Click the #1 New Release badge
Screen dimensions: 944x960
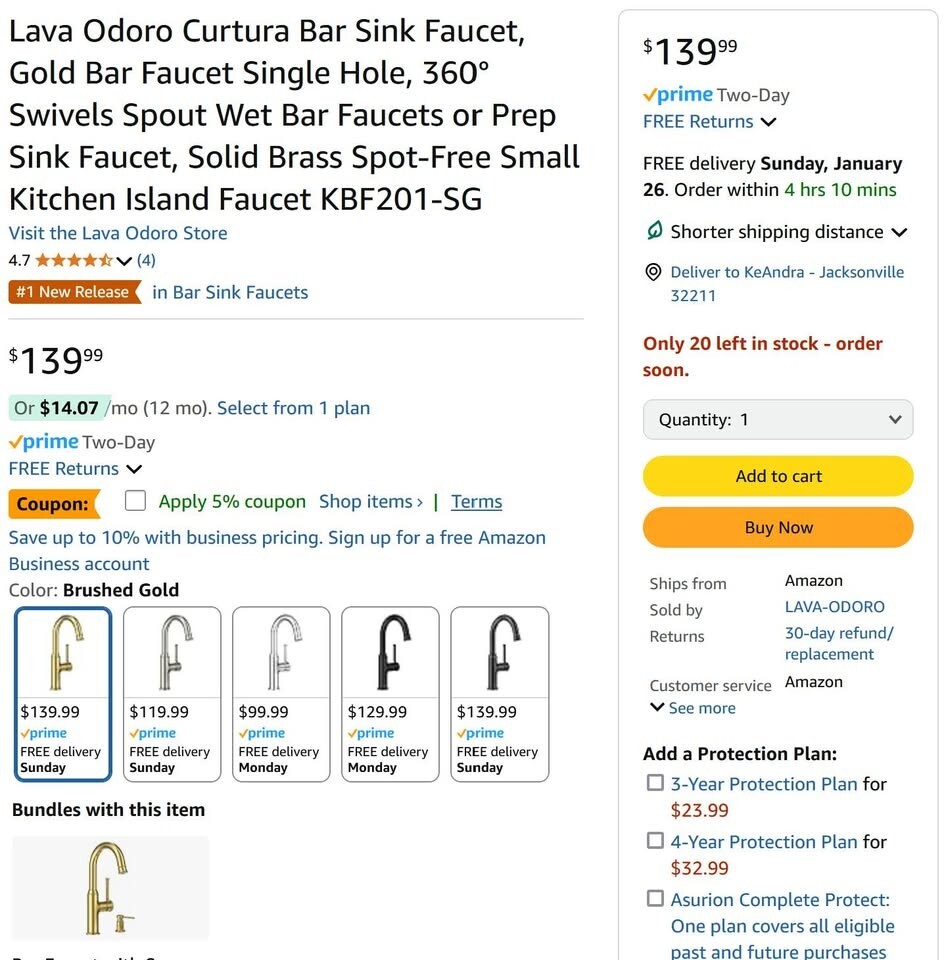[74, 292]
